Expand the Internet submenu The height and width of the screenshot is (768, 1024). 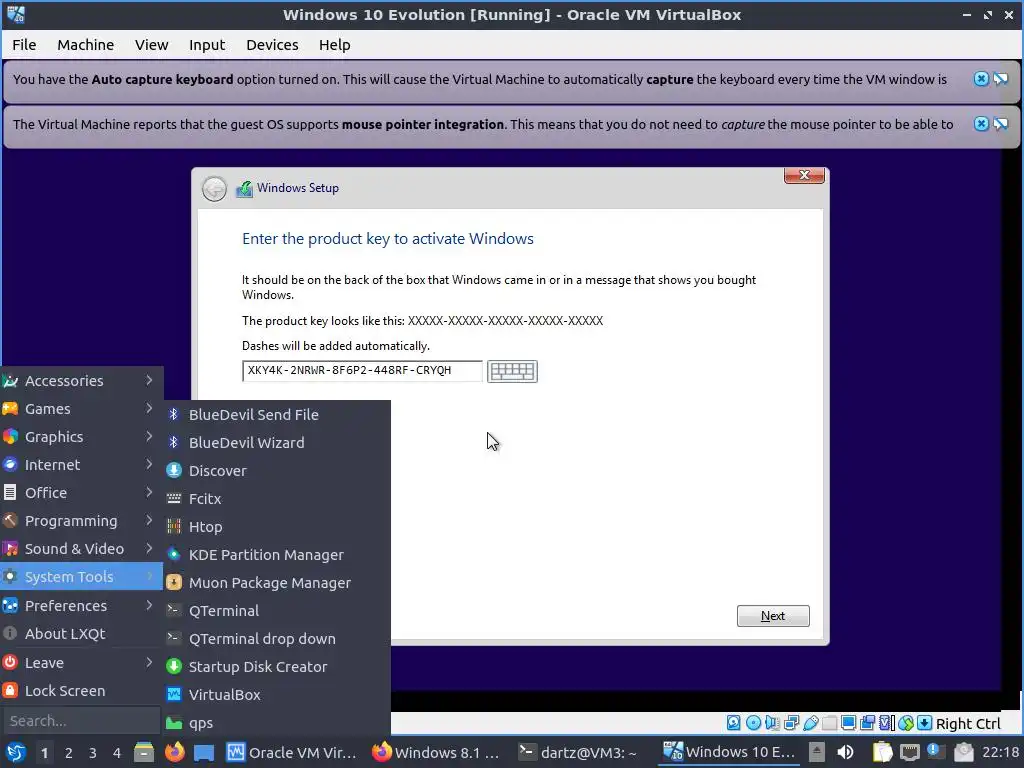point(81,464)
